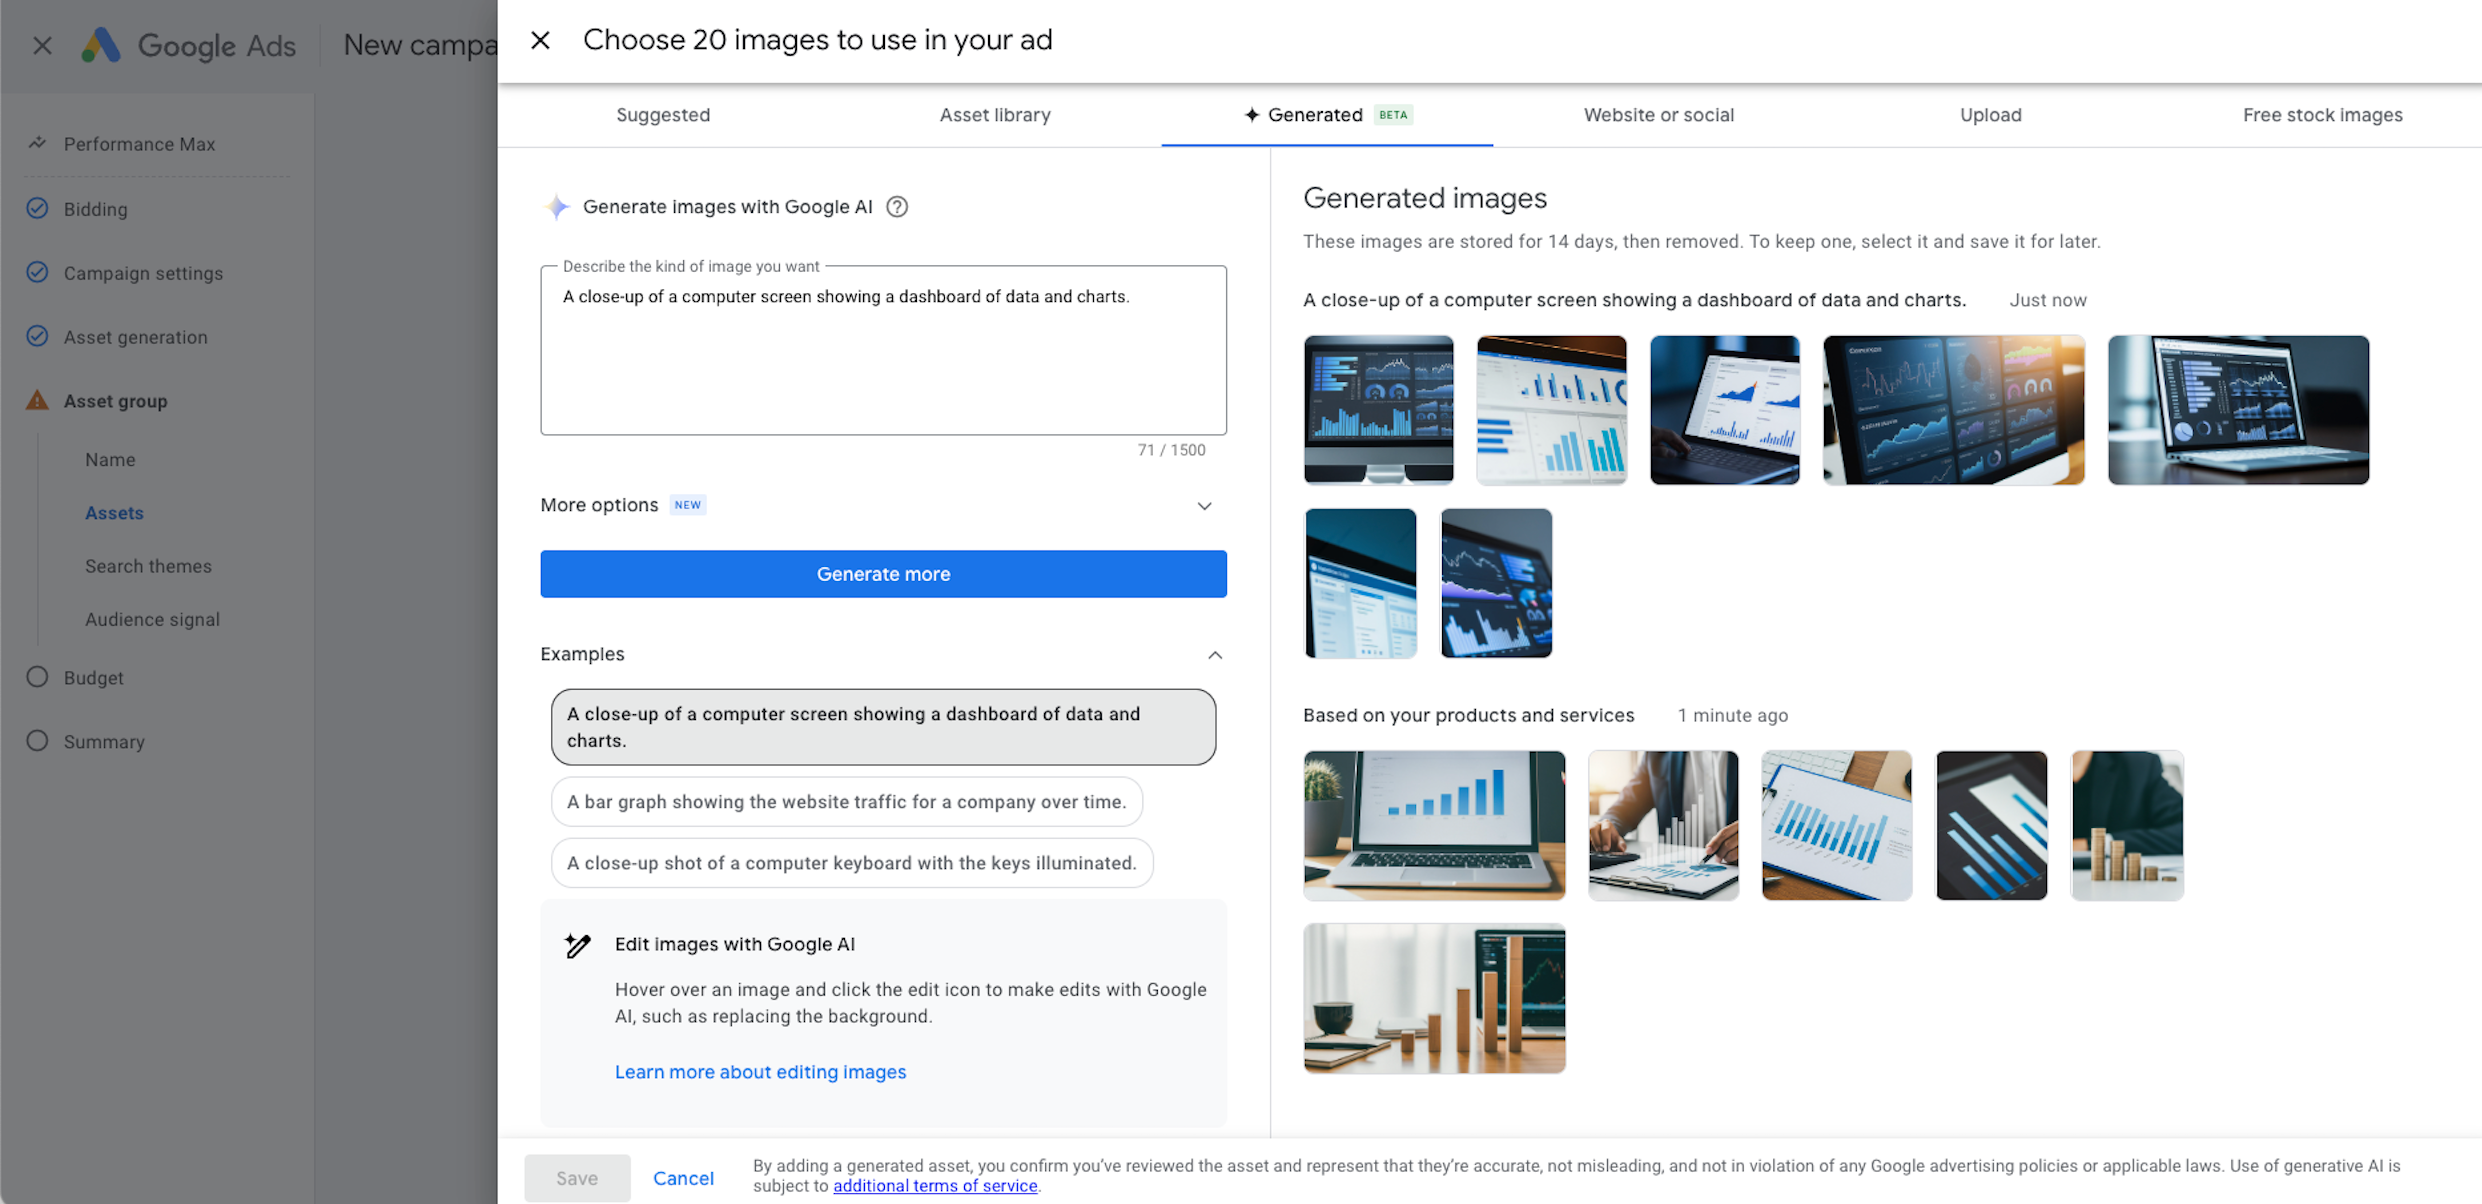Click the help icon beside Google AI heading
2482x1204 pixels.
pos(897,207)
